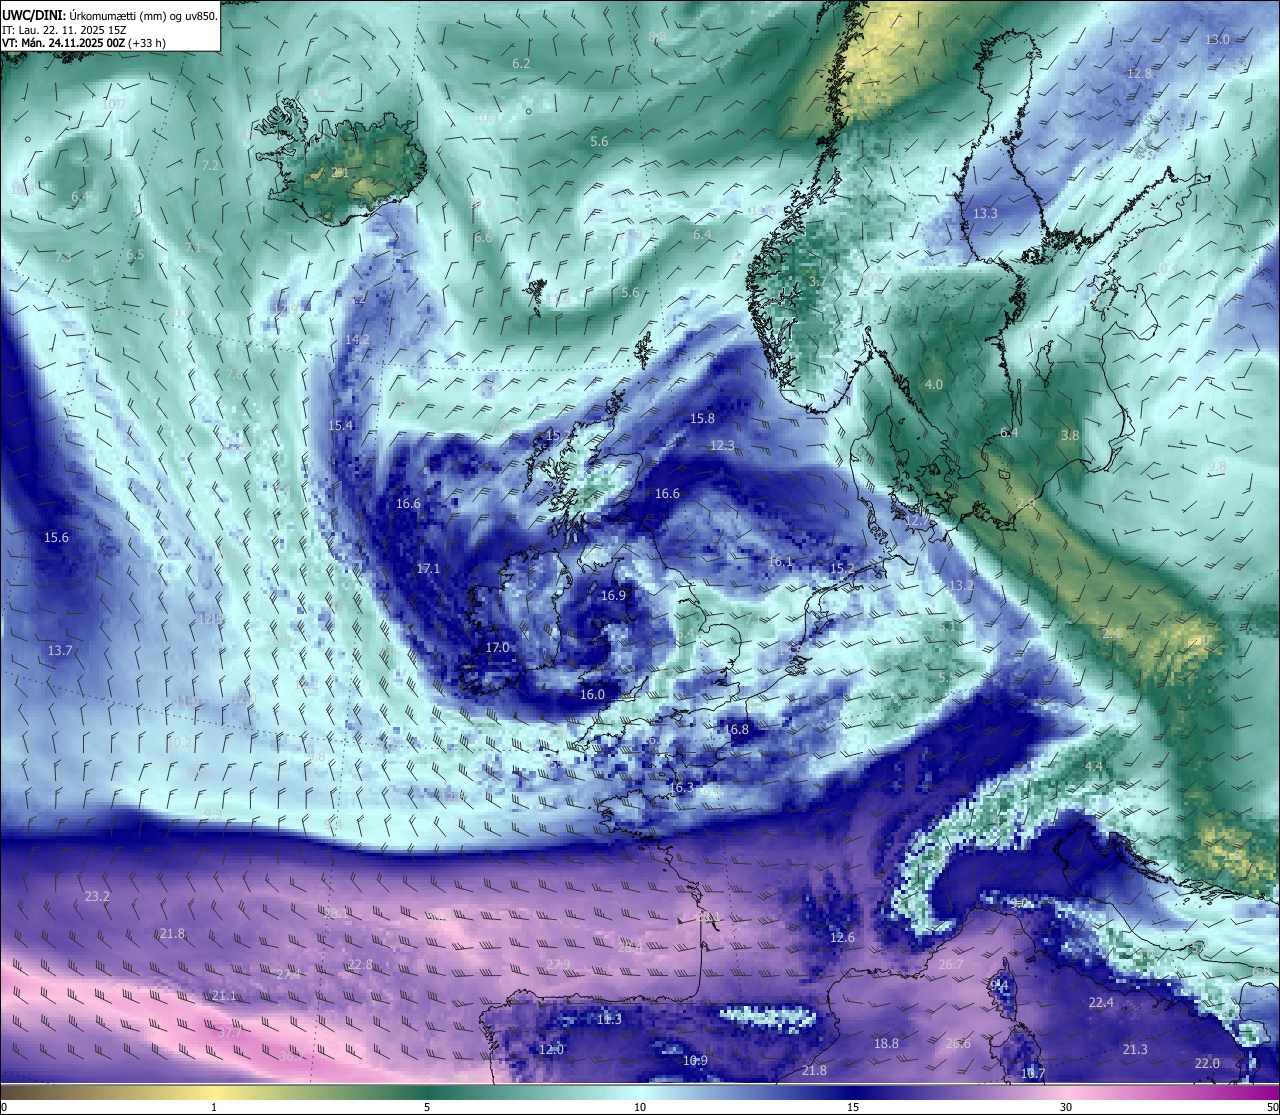Select map value '22.0' in the bottom right
This screenshot has height=1115, width=1280.
pos(1207,1063)
